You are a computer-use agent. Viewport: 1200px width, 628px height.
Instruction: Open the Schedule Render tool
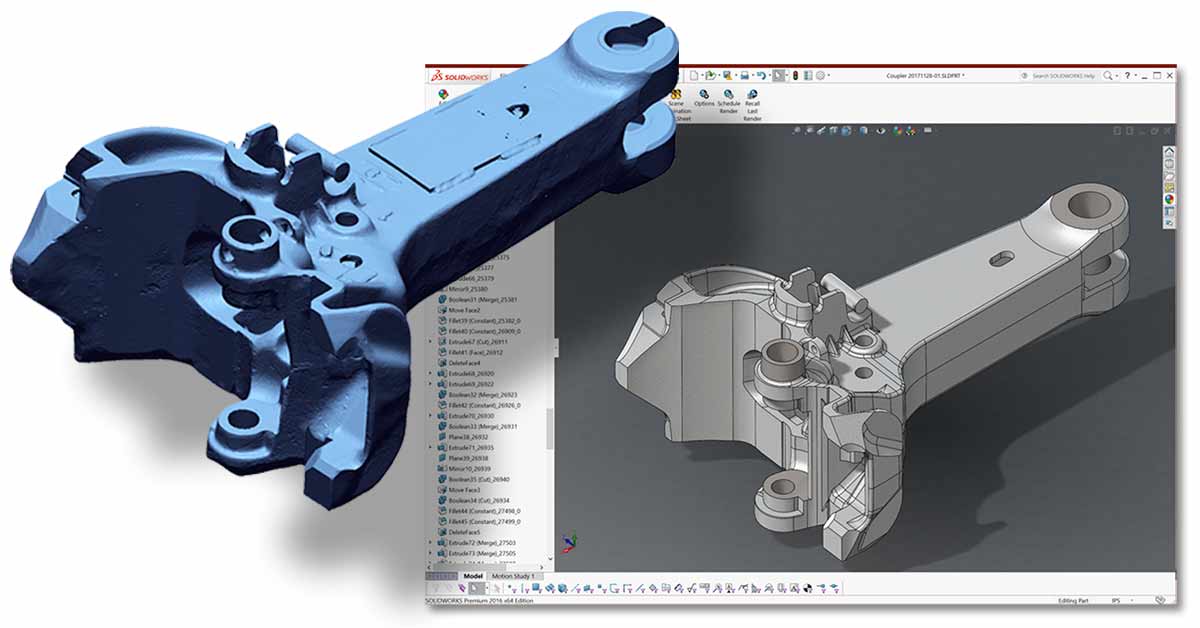click(729, 94)
